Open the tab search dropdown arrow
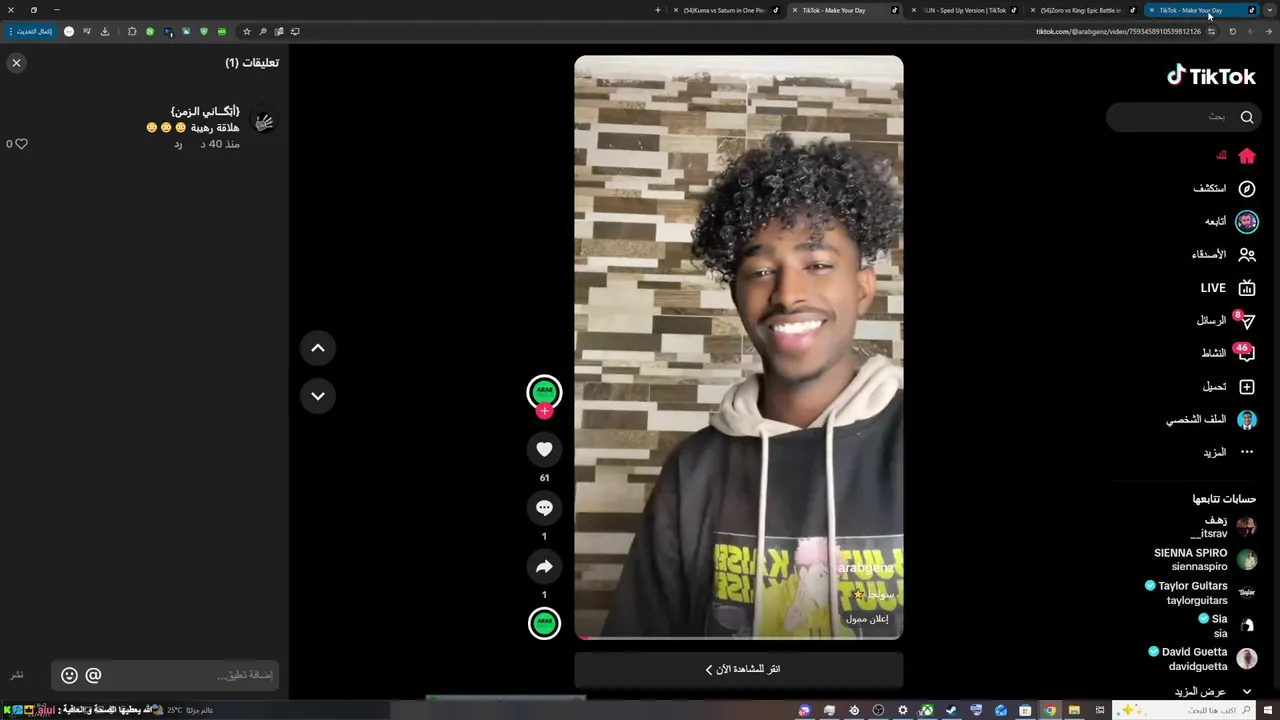The width and height of the screenshot is (1280, 720). point(1270,10)
